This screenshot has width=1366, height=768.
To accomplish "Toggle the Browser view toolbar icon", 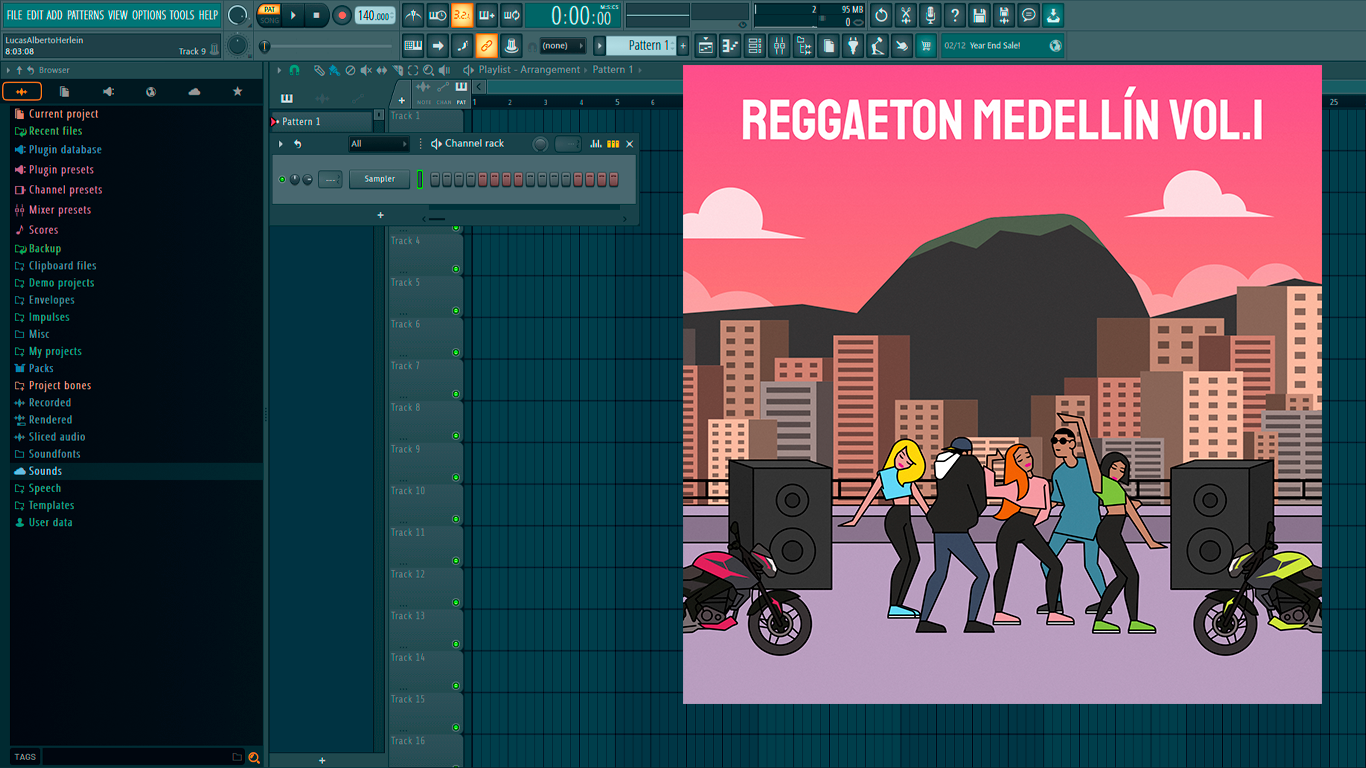I will pyautogui.click(x=804, y=45).
